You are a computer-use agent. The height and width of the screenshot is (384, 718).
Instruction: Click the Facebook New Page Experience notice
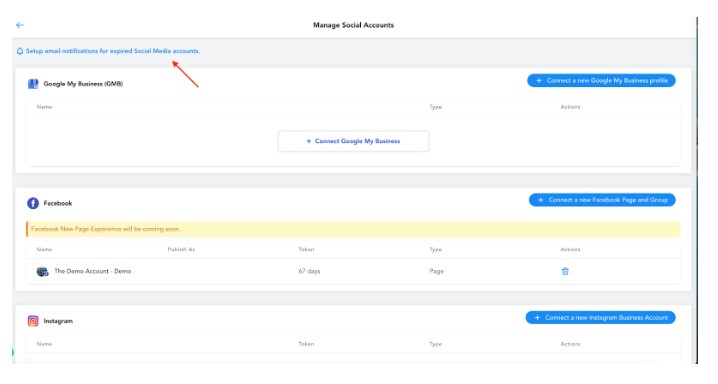click(353, 229)
